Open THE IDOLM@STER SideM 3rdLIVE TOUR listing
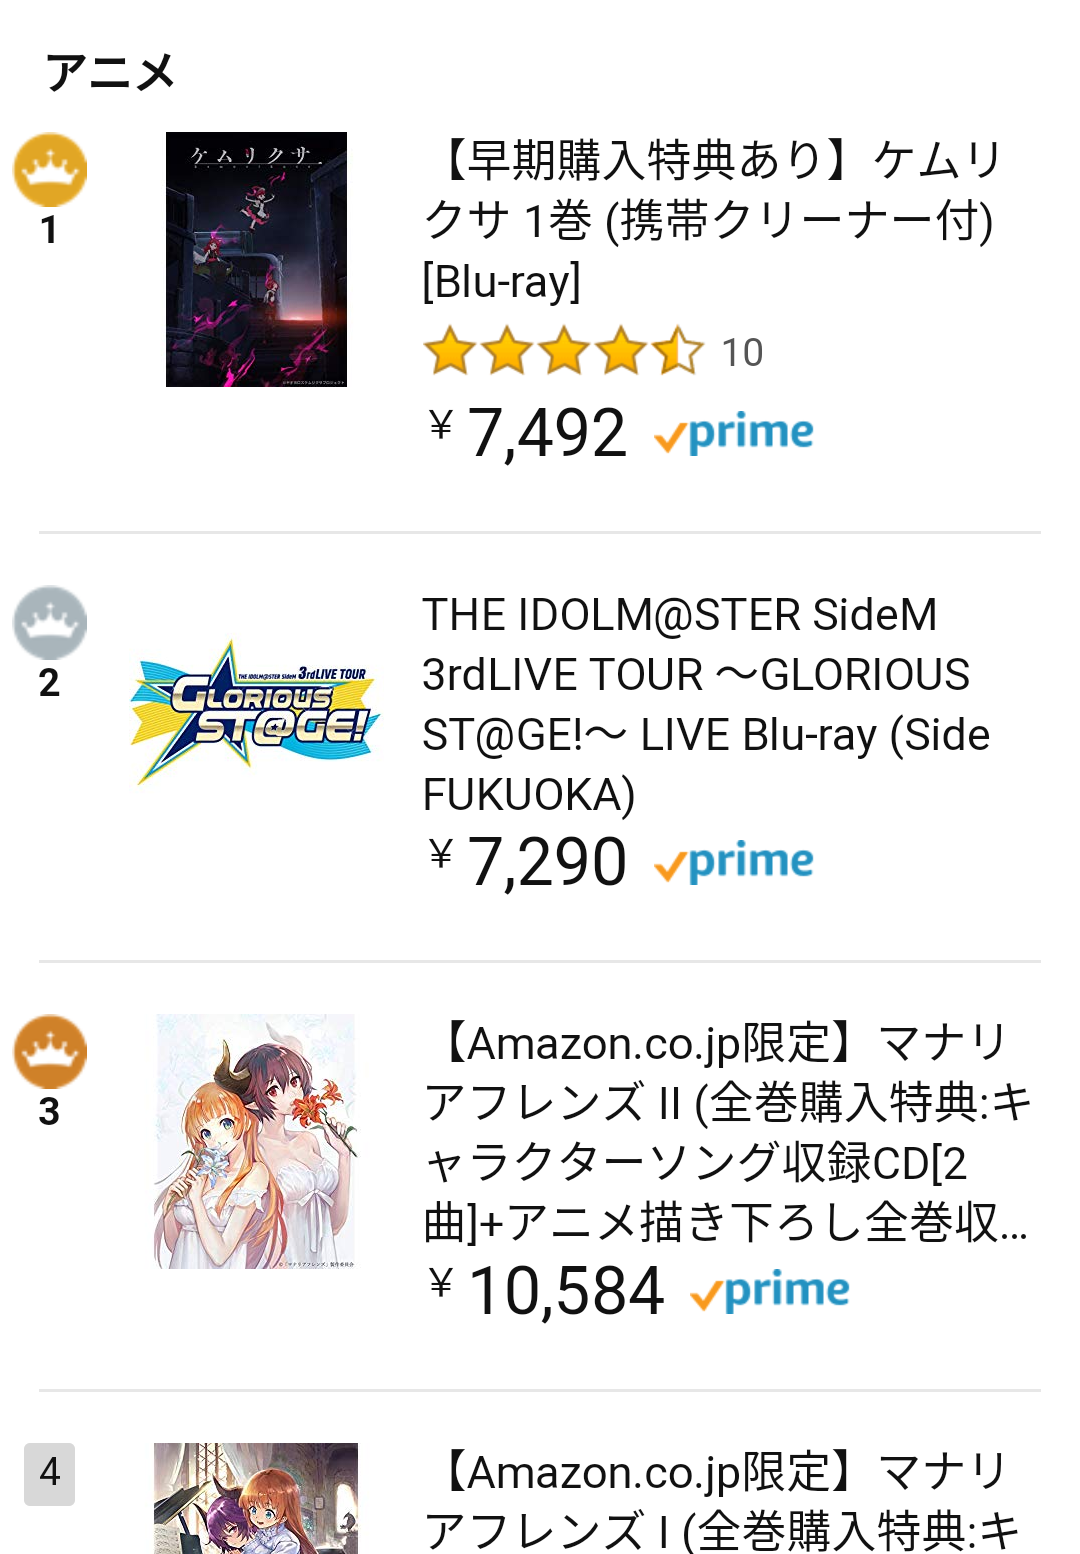The height and width of the screenshot is (1554, 1080). coord(706,704)
